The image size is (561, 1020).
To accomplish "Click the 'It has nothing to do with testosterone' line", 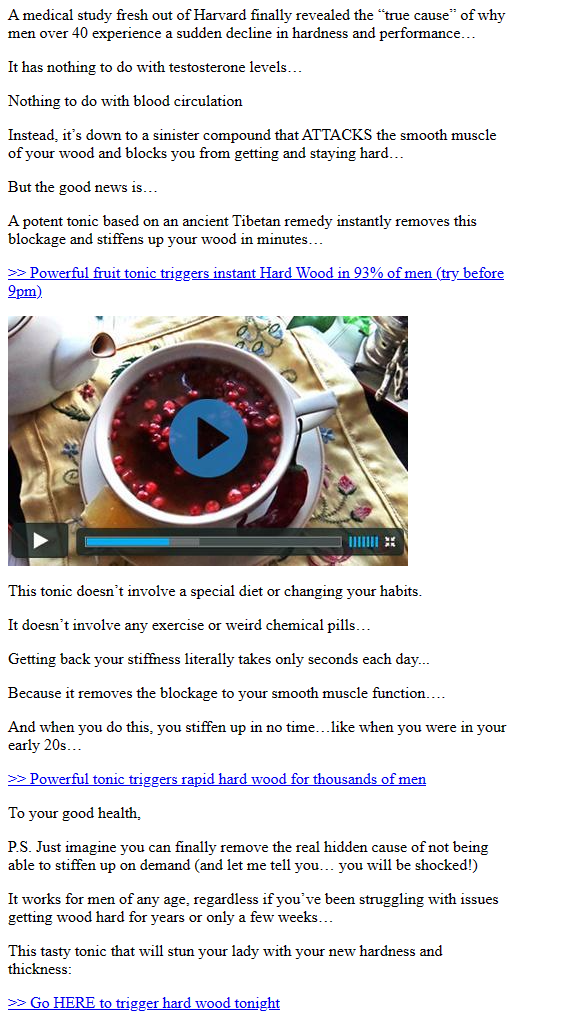I will click(x=155, y=67).
